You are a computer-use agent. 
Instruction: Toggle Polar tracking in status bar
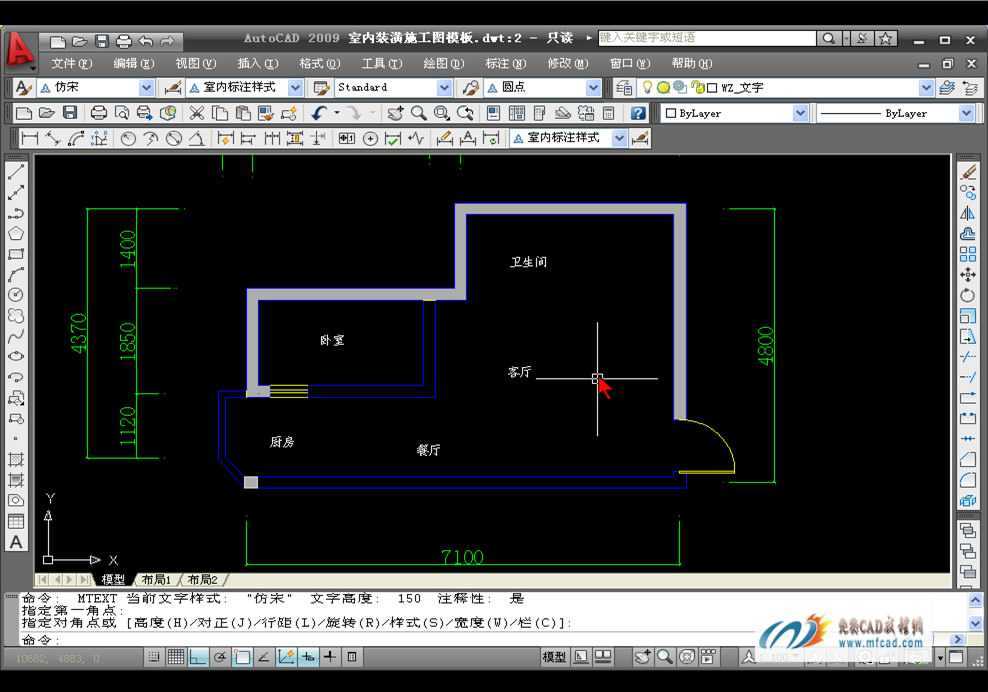pos(220,657)
